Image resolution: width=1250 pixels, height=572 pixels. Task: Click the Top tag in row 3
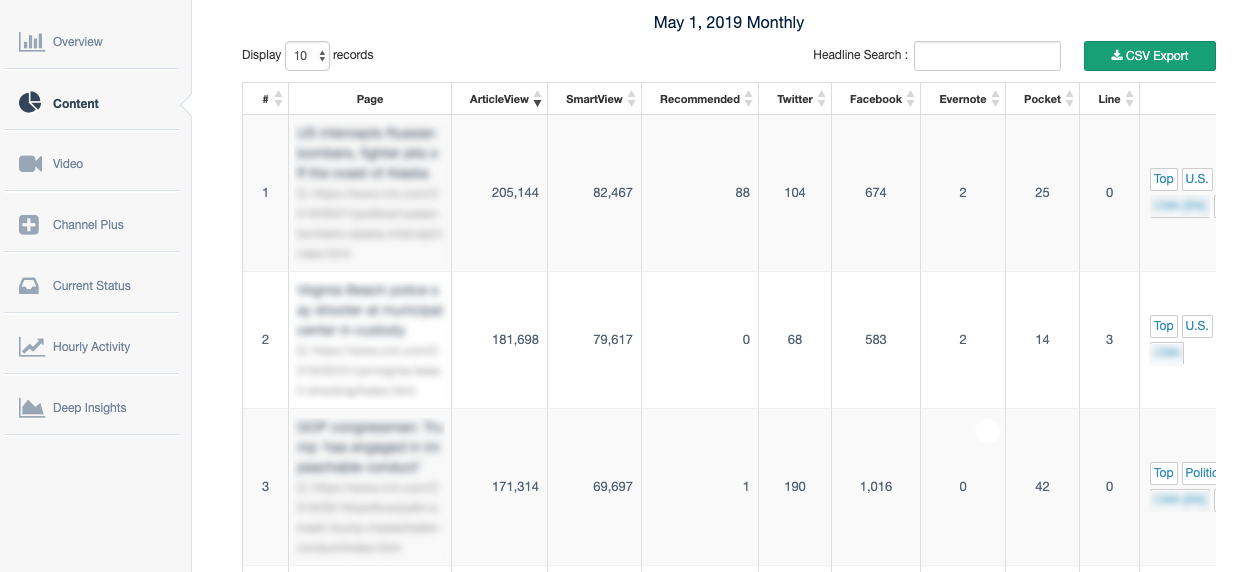pyautogui.click(x=1163, y=473)
